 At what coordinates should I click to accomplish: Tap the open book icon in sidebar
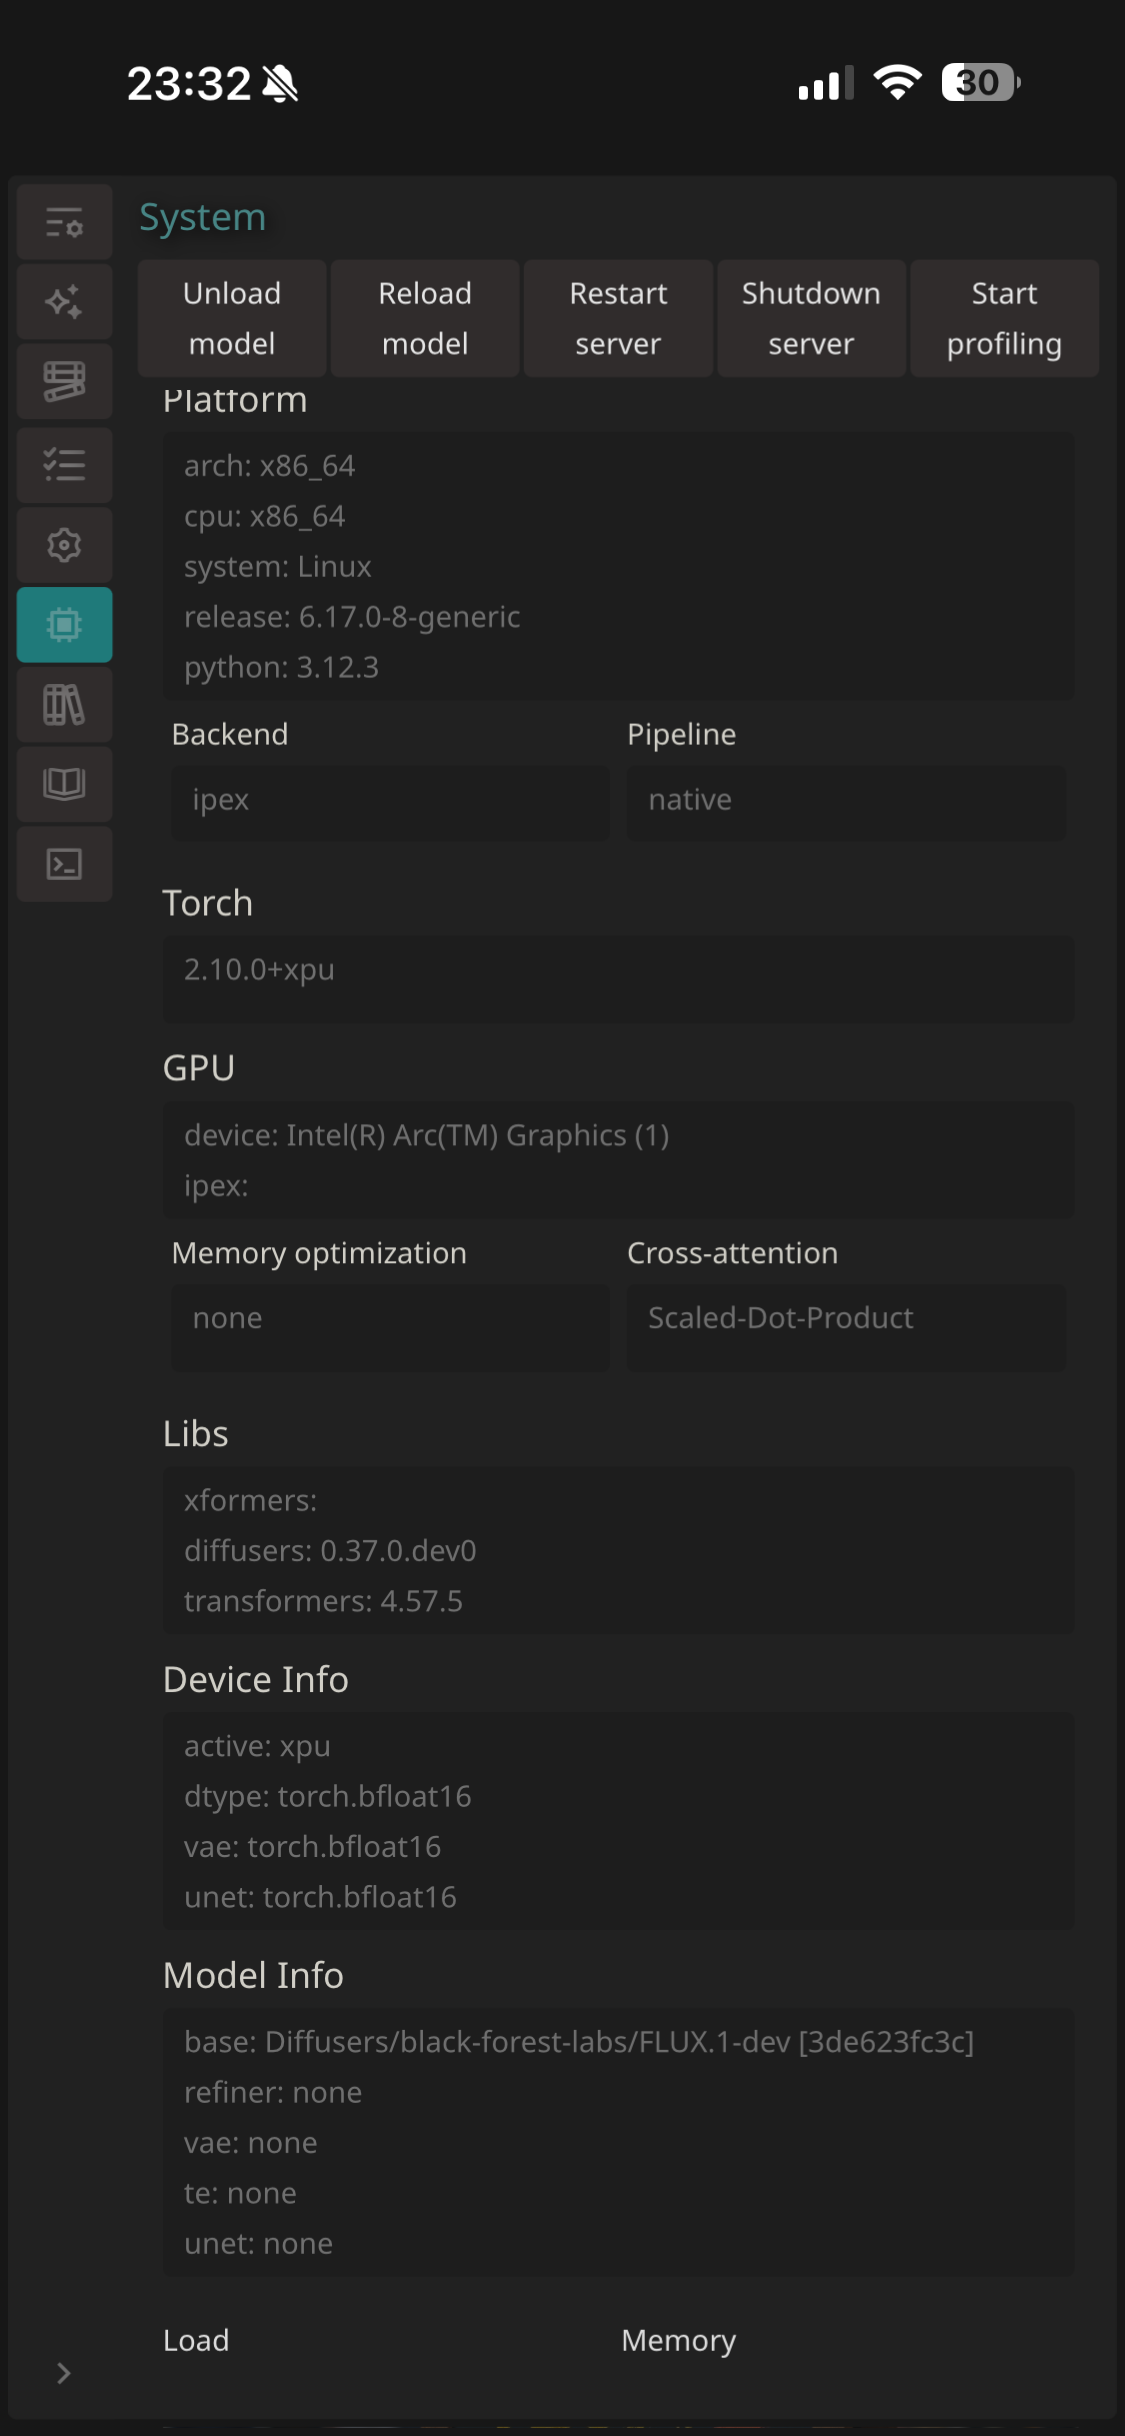64,784
